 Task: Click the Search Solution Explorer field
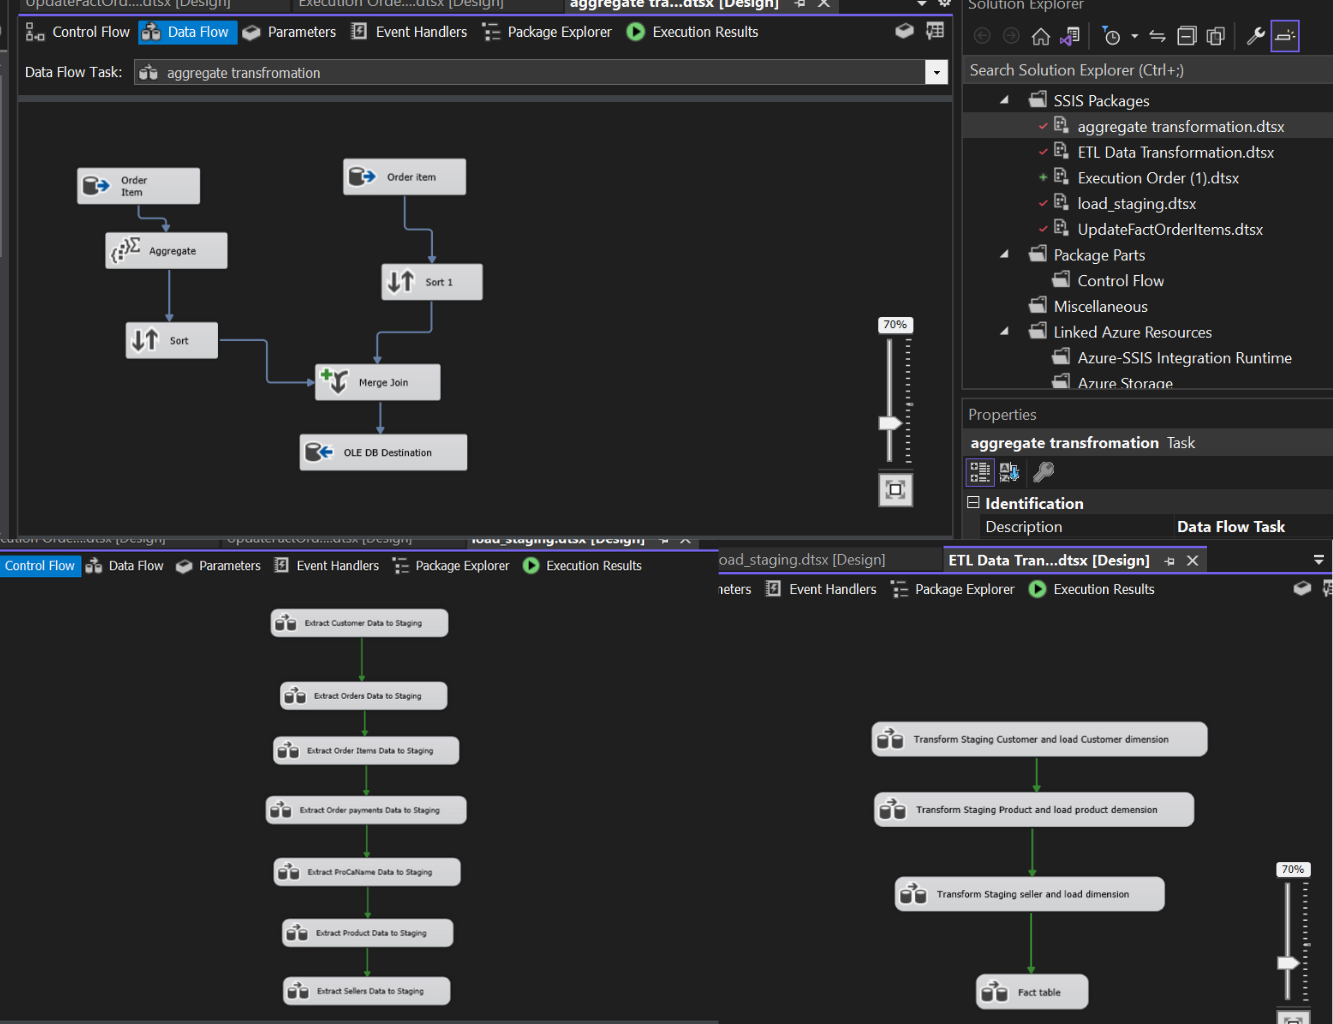click(1140, 70)
